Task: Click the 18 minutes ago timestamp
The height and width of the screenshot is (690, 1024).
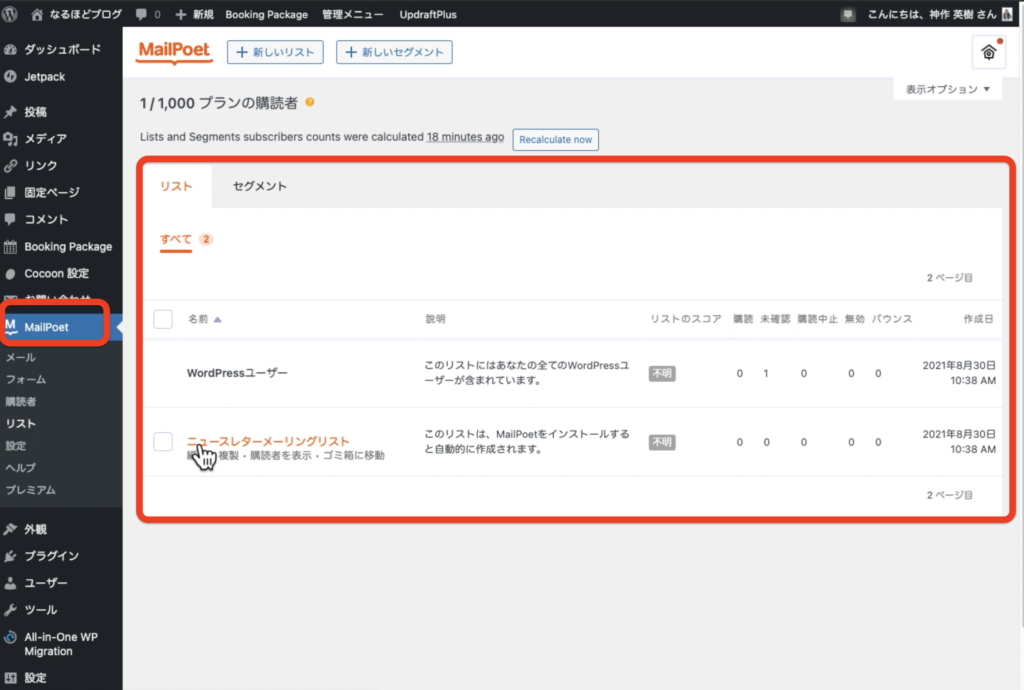Action: [465, 137]
